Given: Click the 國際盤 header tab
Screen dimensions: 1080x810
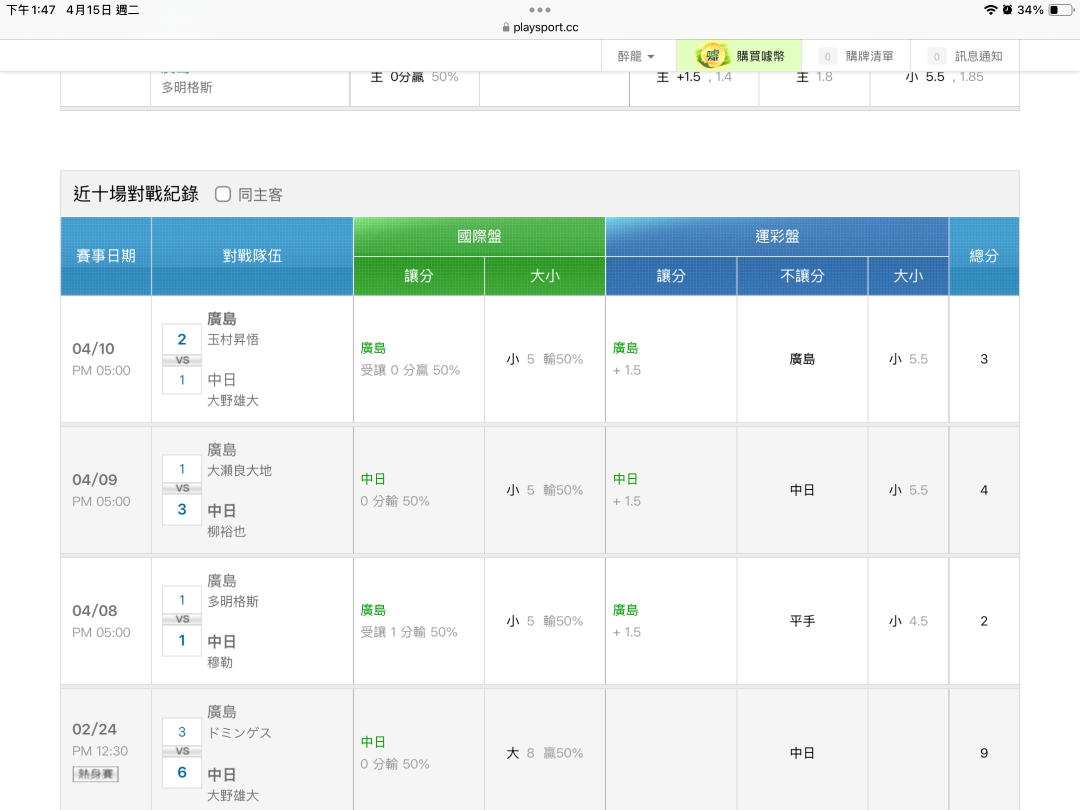Looking at the screenshot, I should [479, 236].
